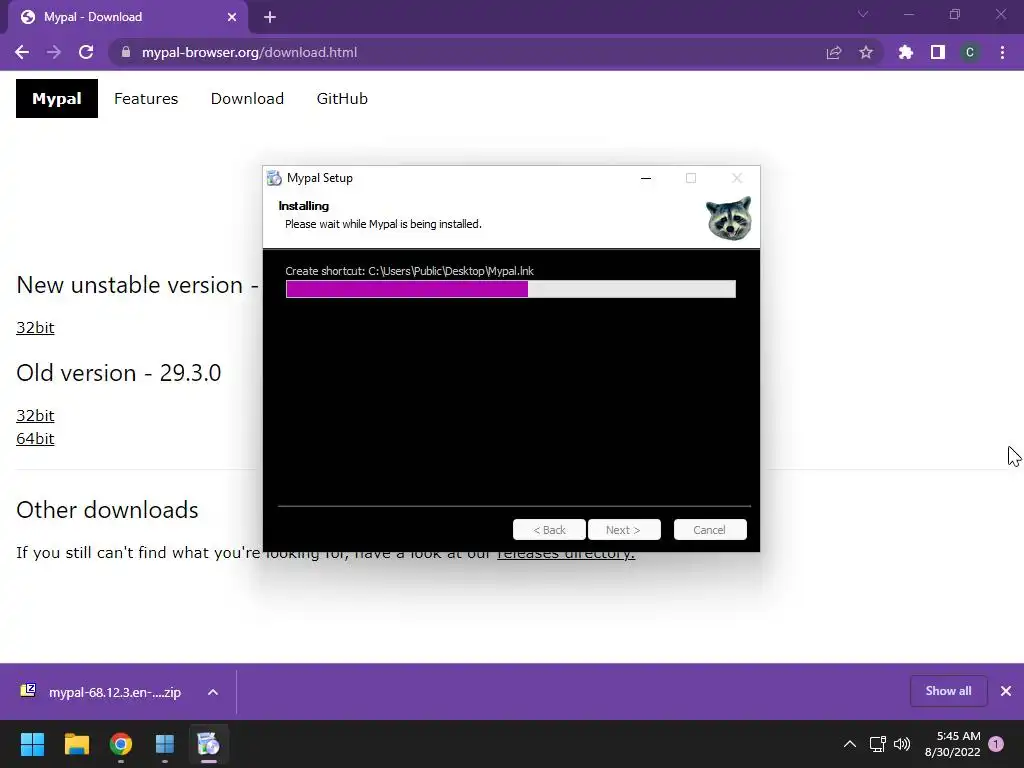Click the Chrome taskbar icon
Viewport: 1024px width, 768px height.
click(x=121, y=744)
